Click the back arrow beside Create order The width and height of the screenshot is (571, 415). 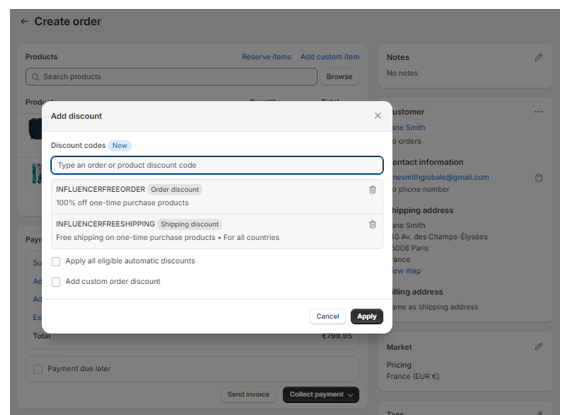tap(24, 21)
